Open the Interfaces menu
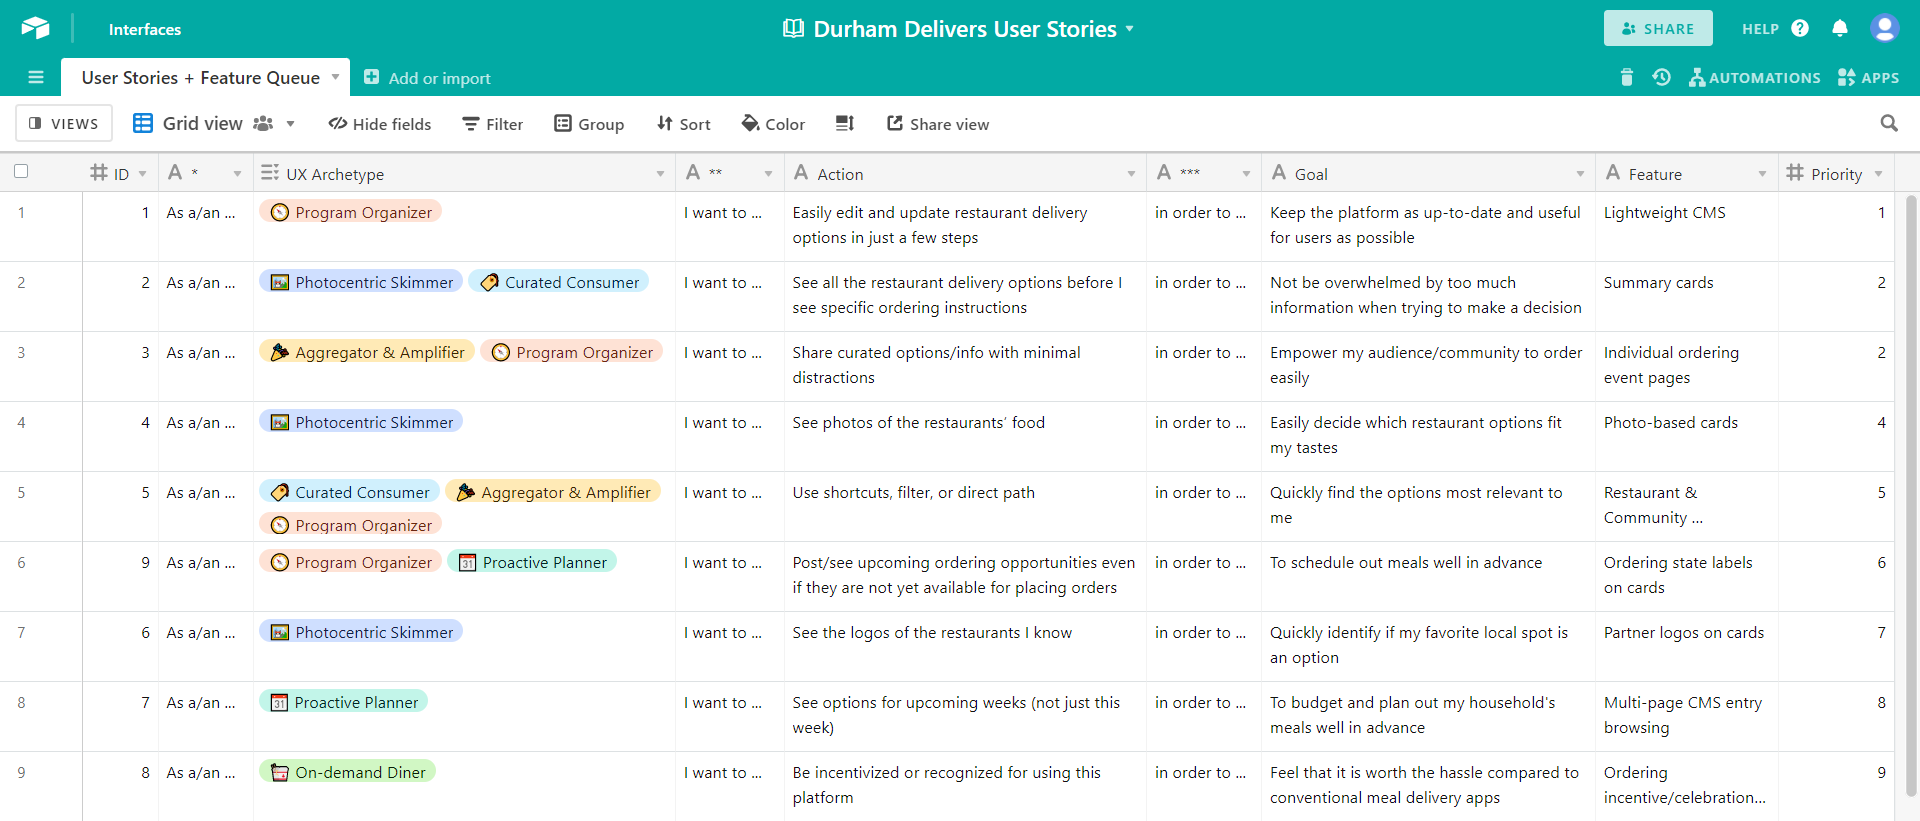Screen dimensions: 1920x821 pos(145,29)
